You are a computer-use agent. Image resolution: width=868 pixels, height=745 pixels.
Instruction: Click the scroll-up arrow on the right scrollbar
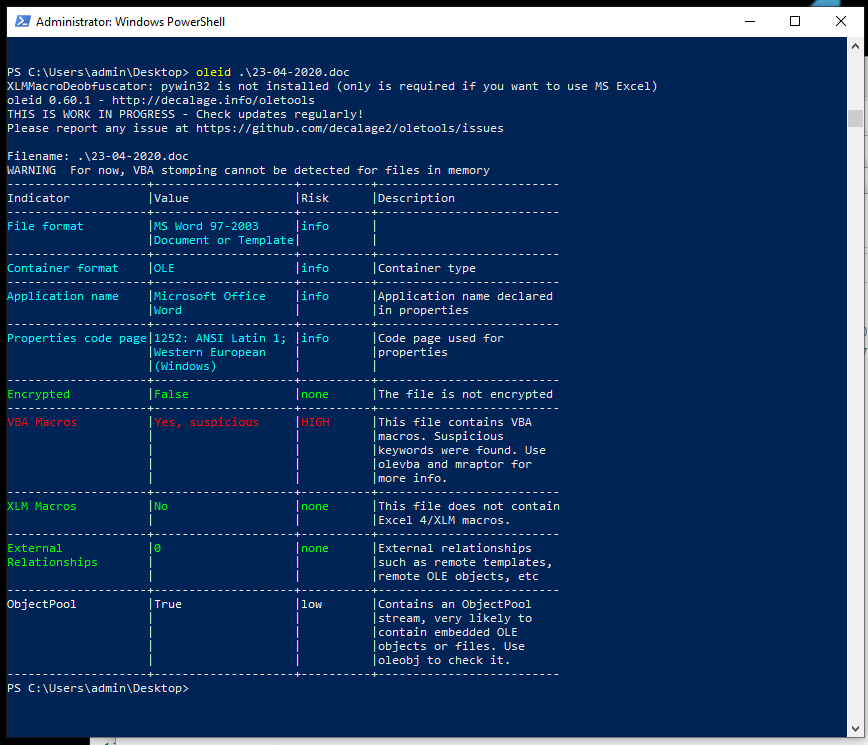857,46
